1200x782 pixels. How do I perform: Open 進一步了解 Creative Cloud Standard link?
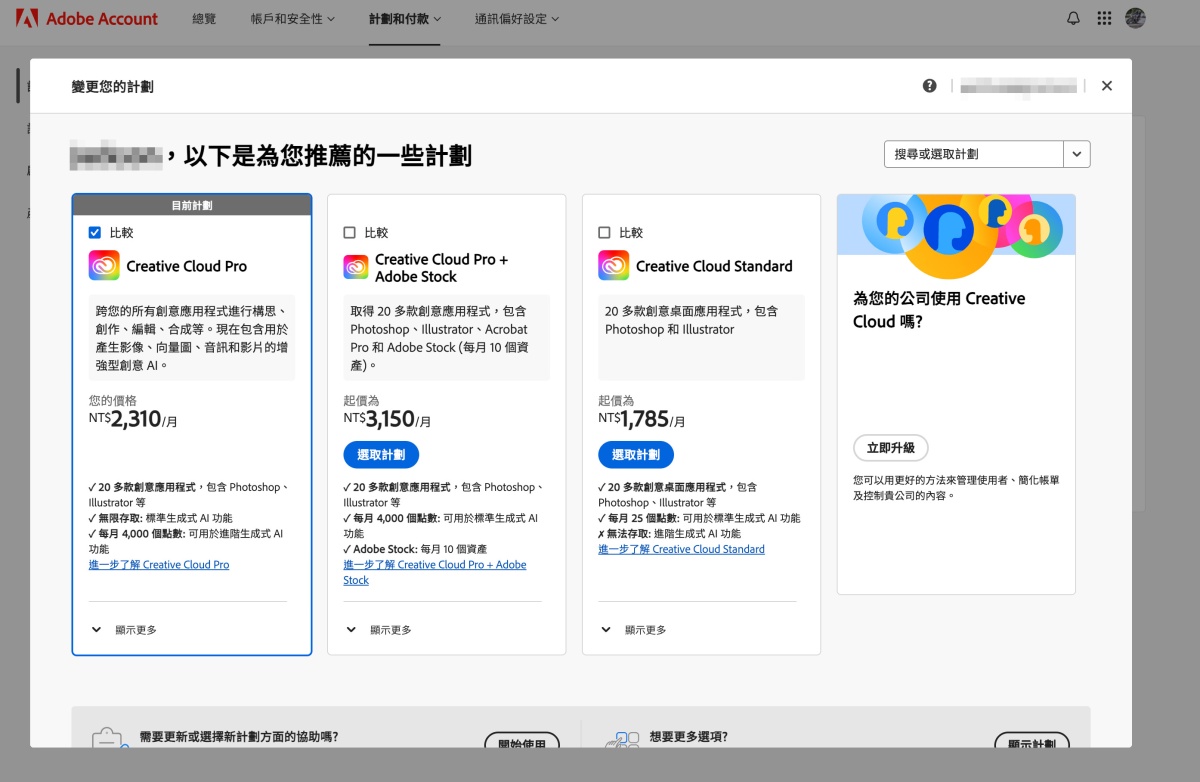pyautogui.click(x=681, y=549)
